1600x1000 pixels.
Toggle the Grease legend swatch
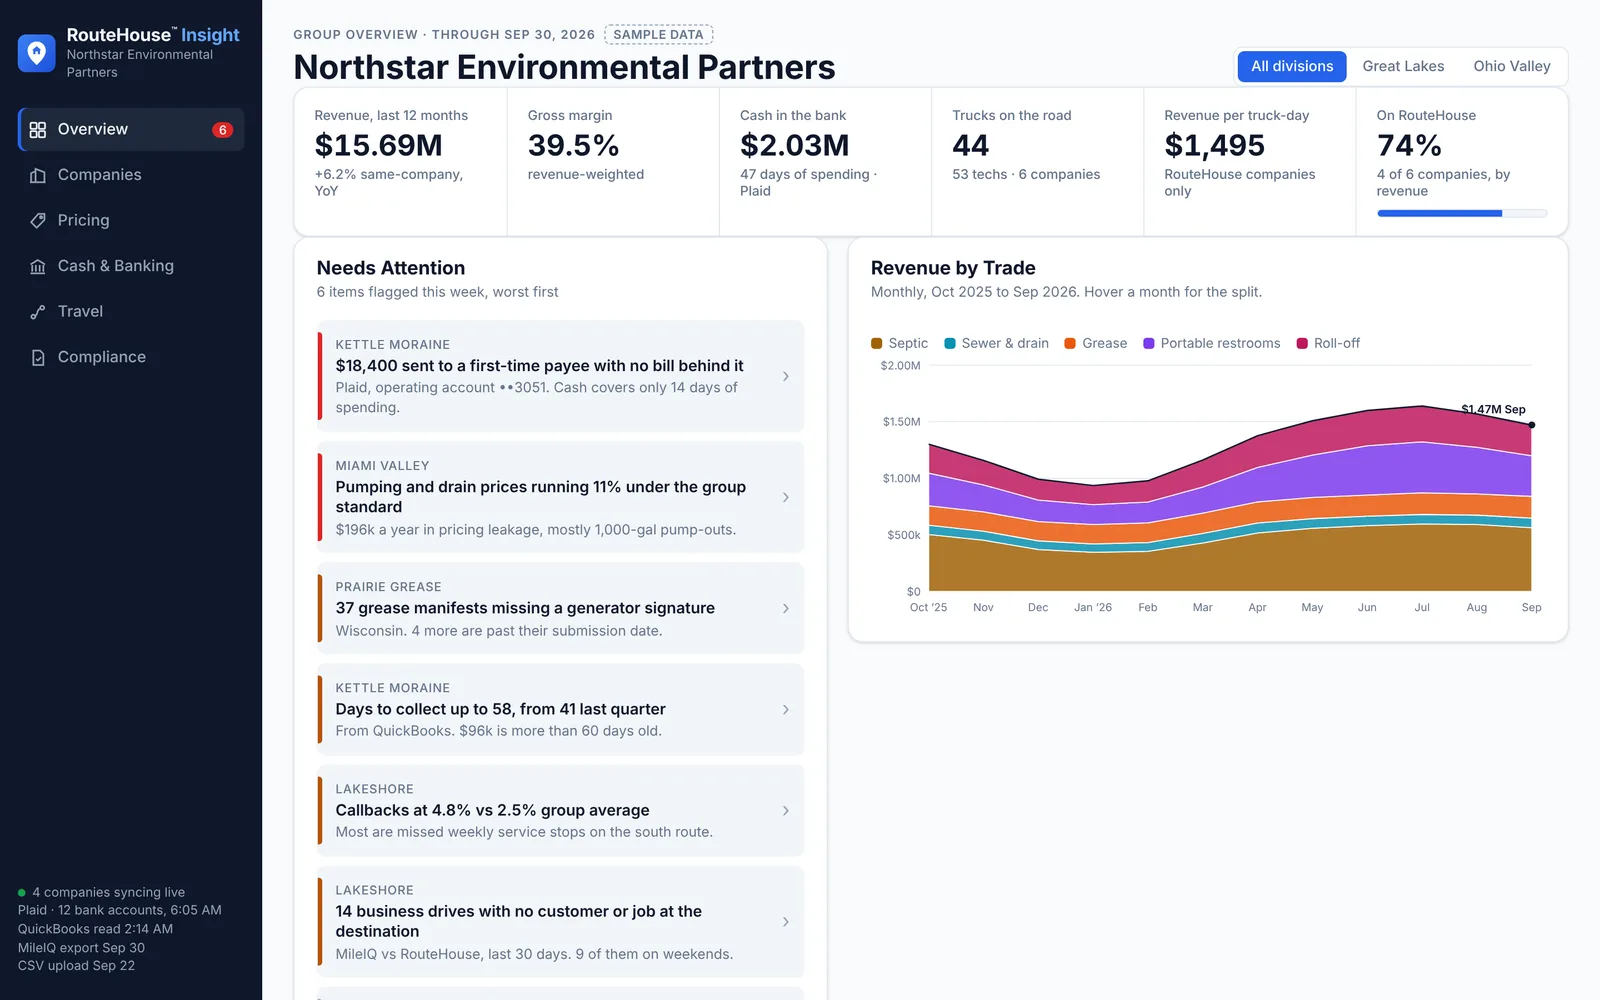pyautogui.click(x=1070, y=344)
